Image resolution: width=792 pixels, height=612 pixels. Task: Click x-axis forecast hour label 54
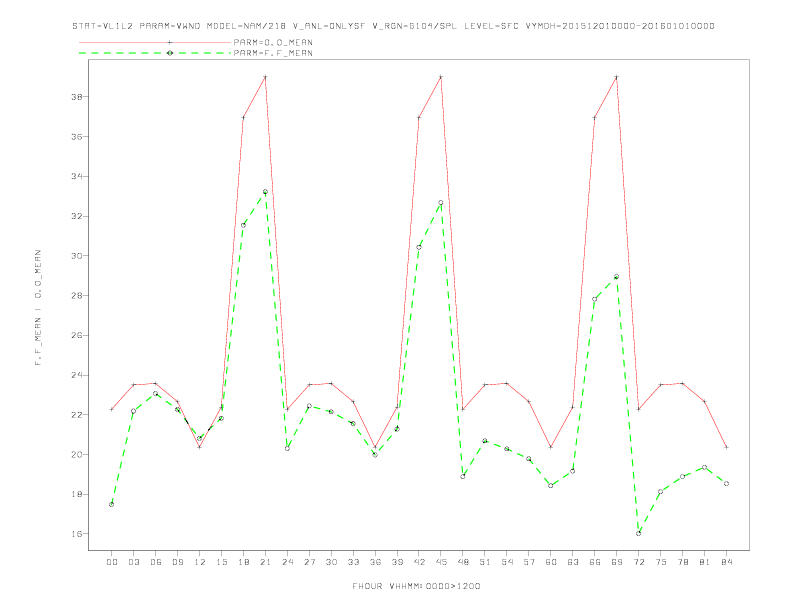[x=507, y=562]
